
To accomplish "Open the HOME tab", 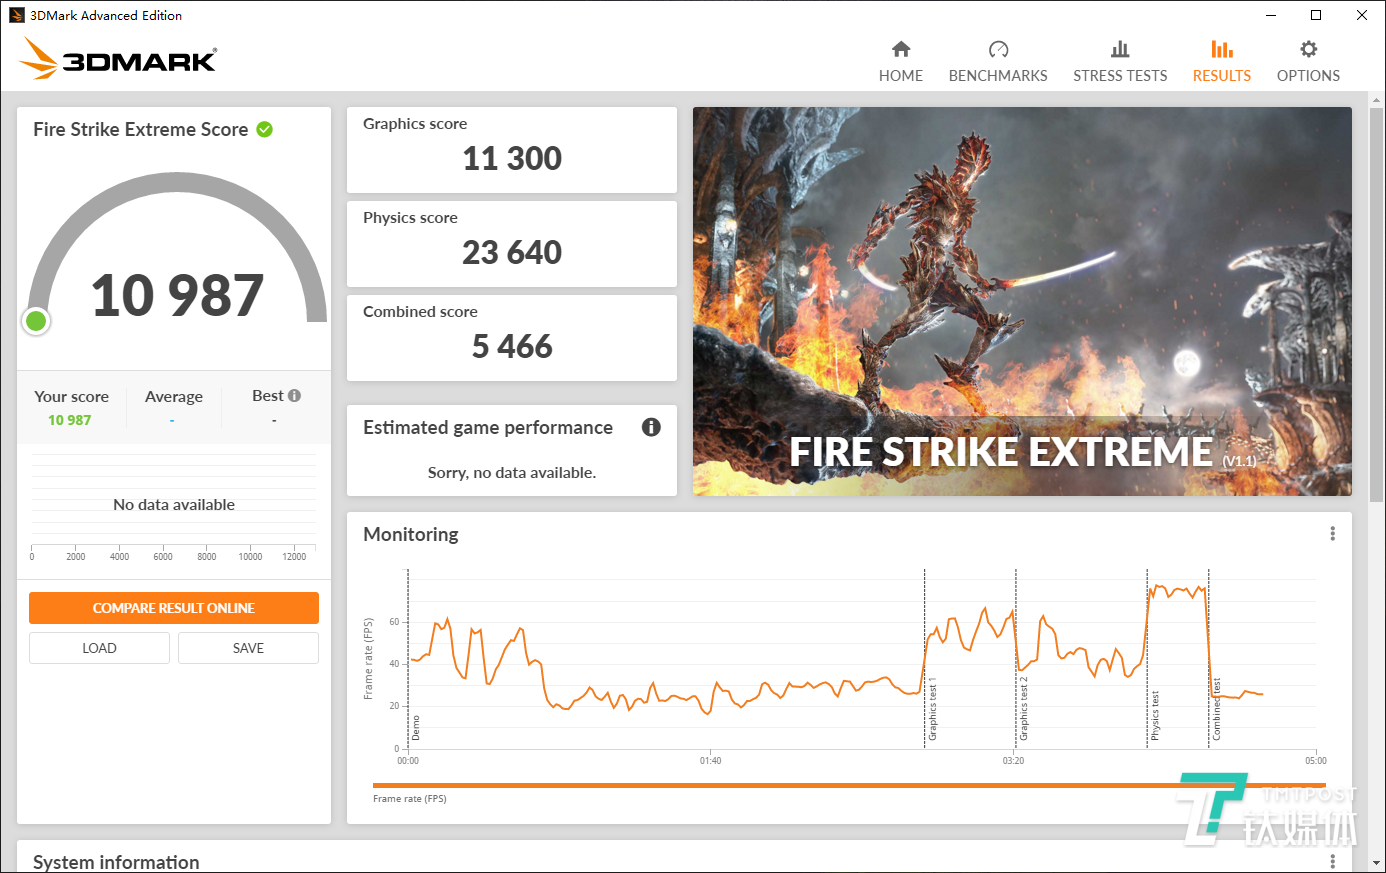I will pos(900,62).
